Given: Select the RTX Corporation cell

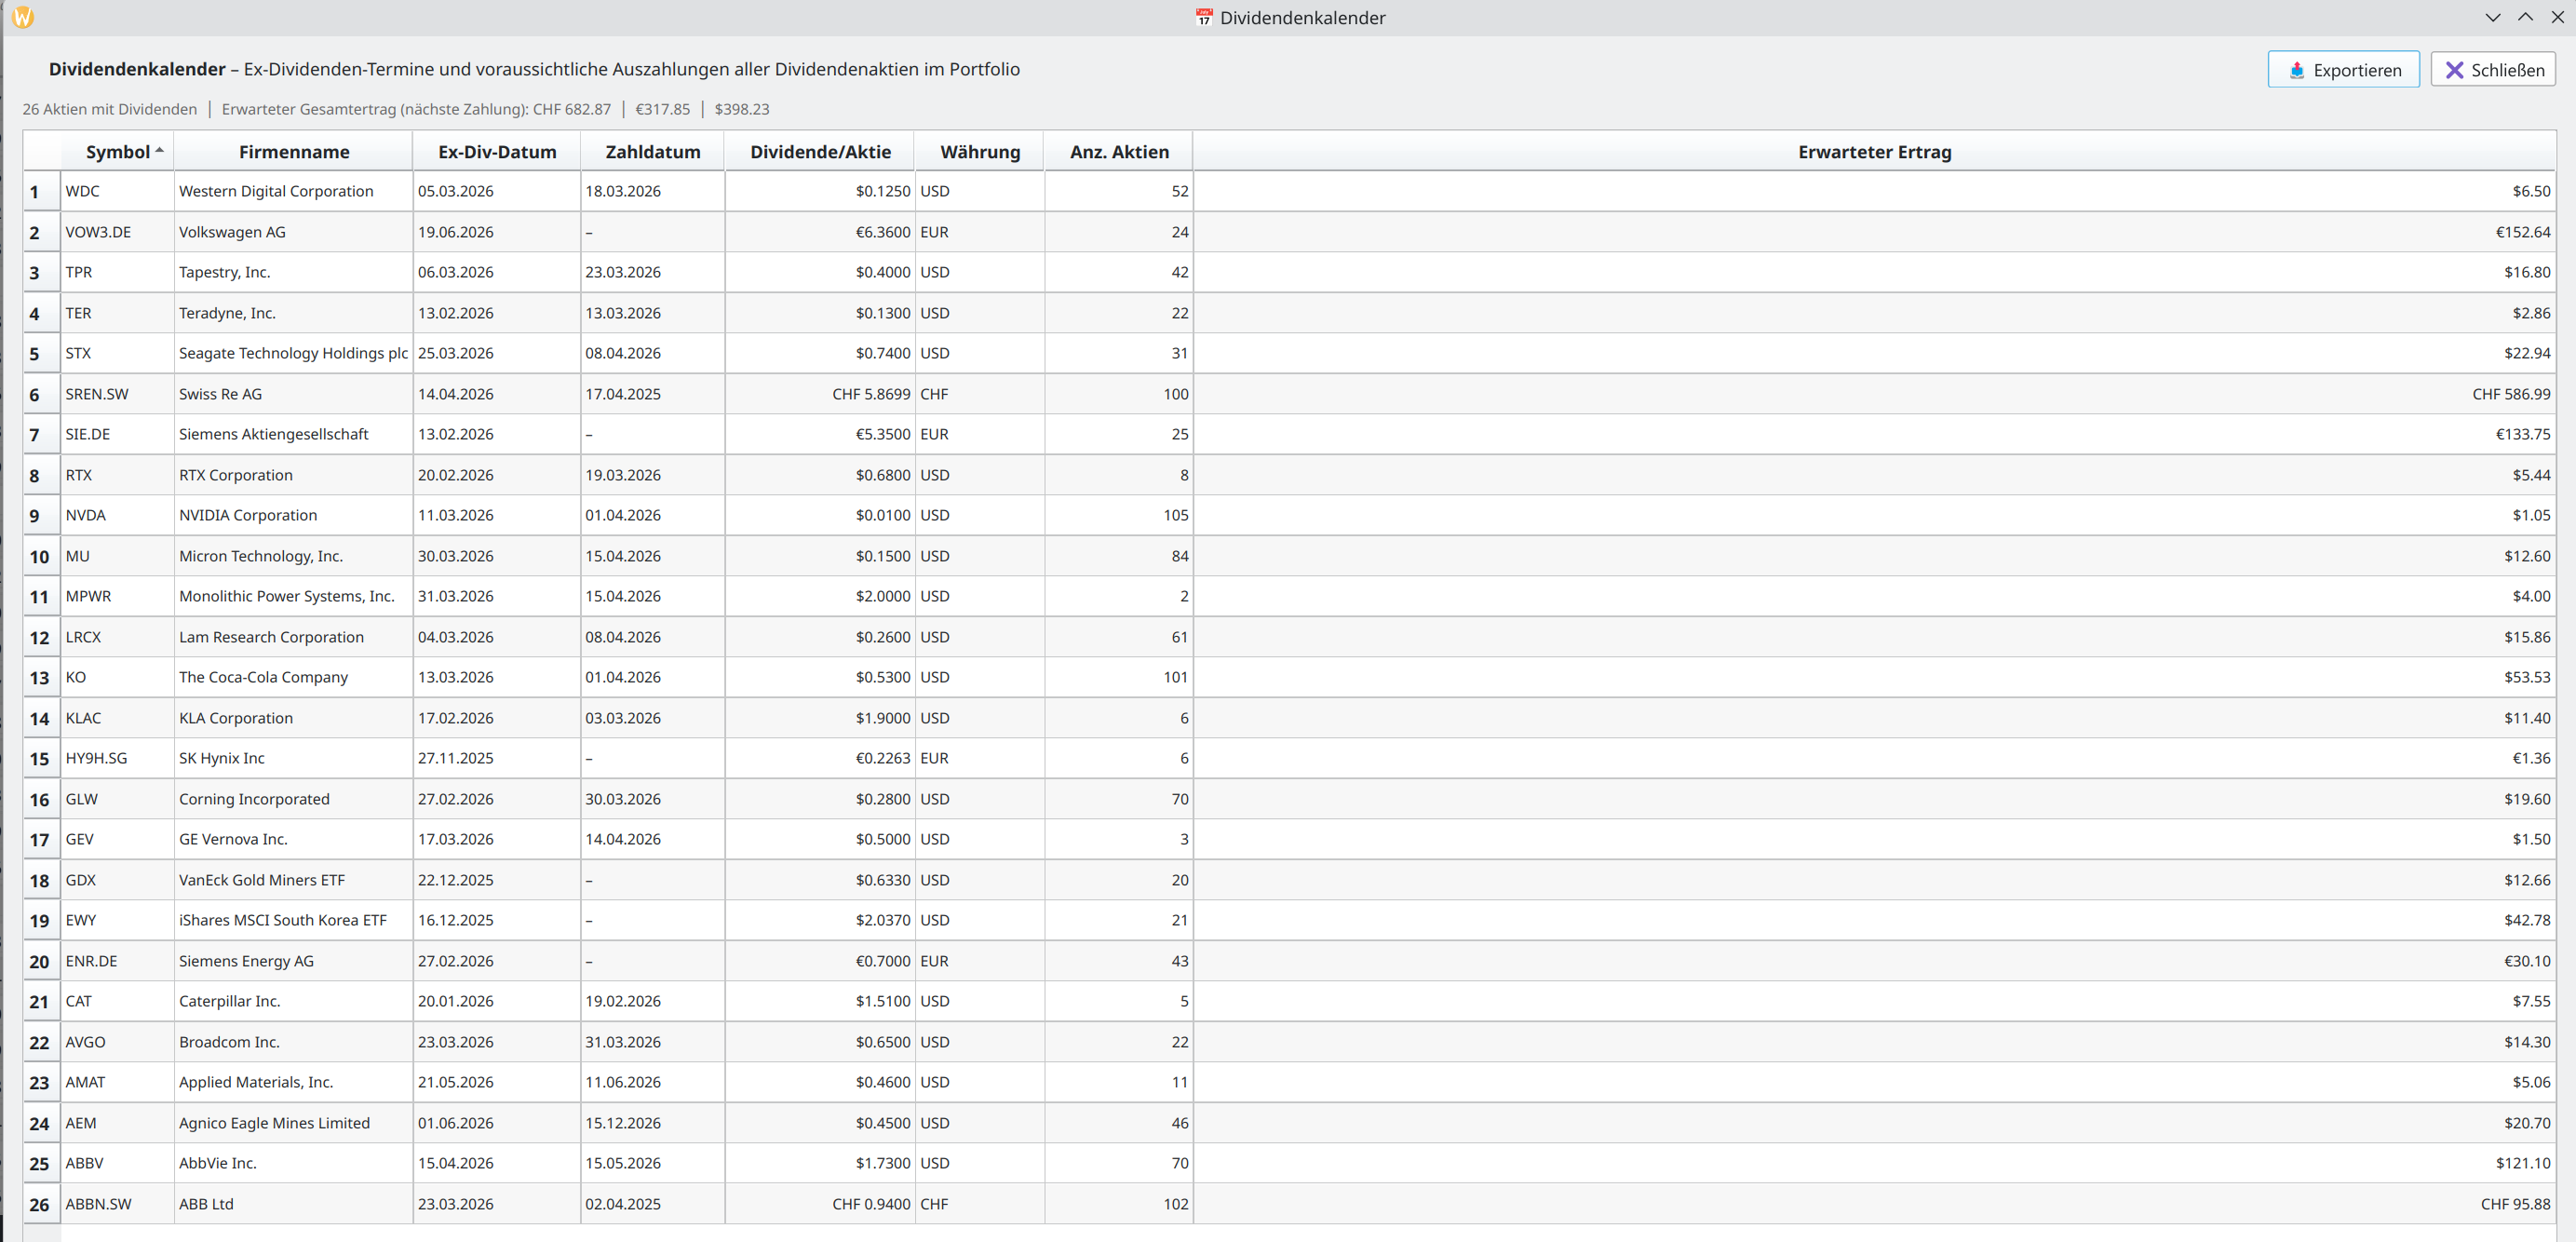Looking at the screenshot, I should pyautogui.click(x=294, y=475).
